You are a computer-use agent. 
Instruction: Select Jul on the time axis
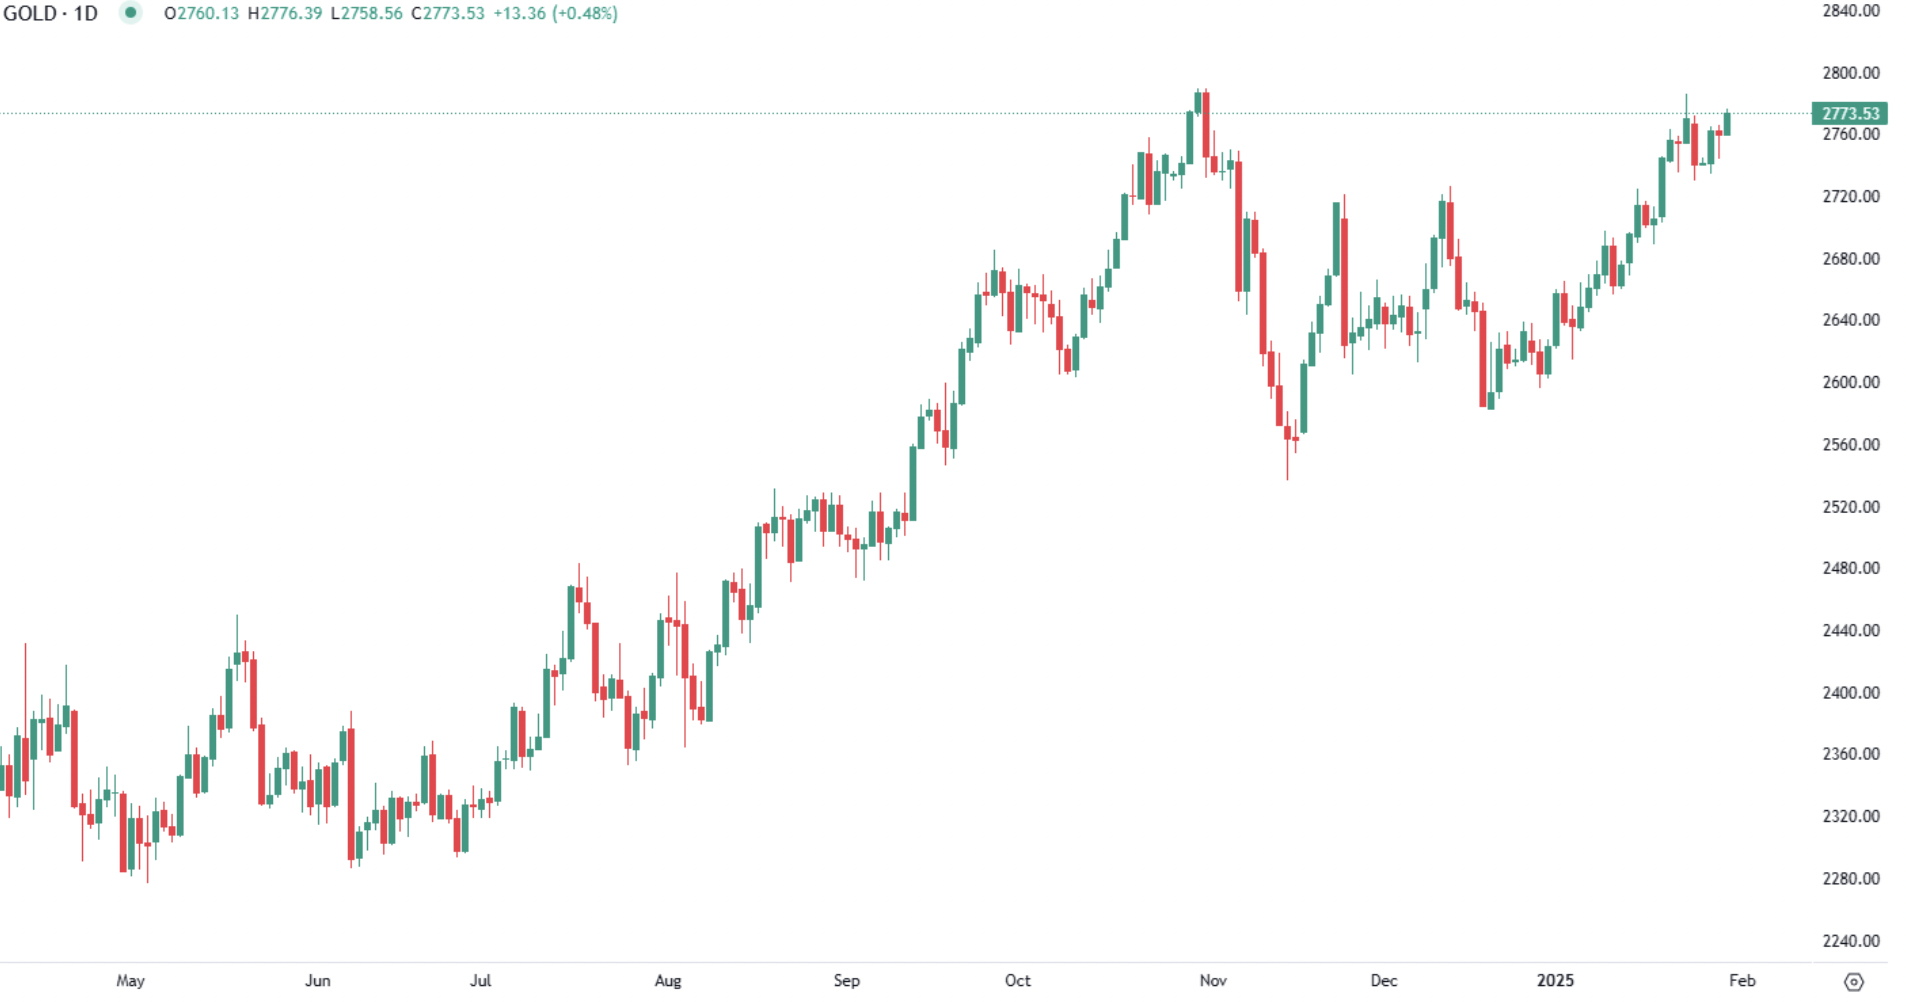(x=480, y=980)
